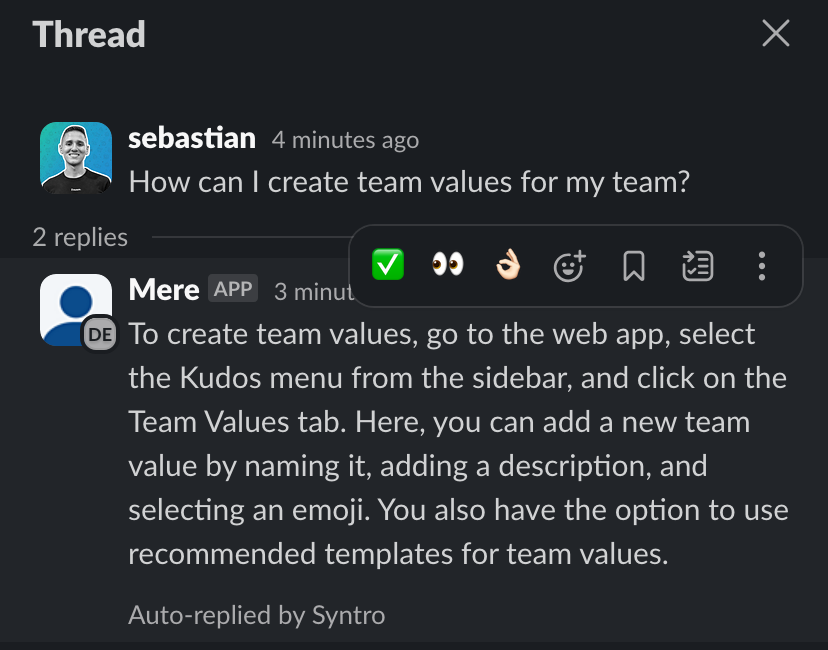
Task: Close the Thread panel
Action: pyautogui.click(x=776, y=33)
